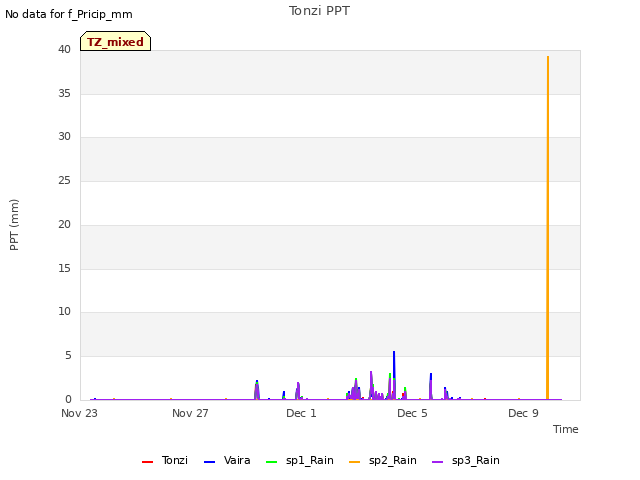Image resolution: width=640 pixels, height=480 pixels.
Task: Click the 30 y-axis tick label
Action: click(64, 136)
